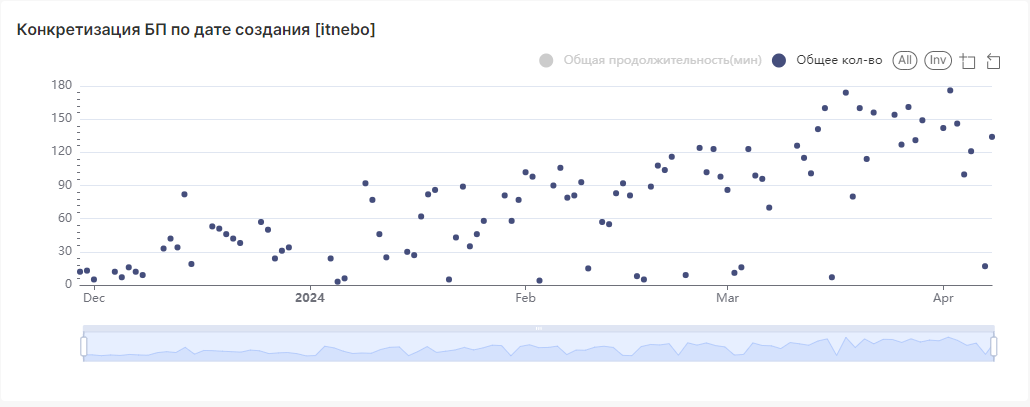Click the dark blue Общее кол-во legend dot
Viewport: 1030px width, 407px height.
click(779, 60)
